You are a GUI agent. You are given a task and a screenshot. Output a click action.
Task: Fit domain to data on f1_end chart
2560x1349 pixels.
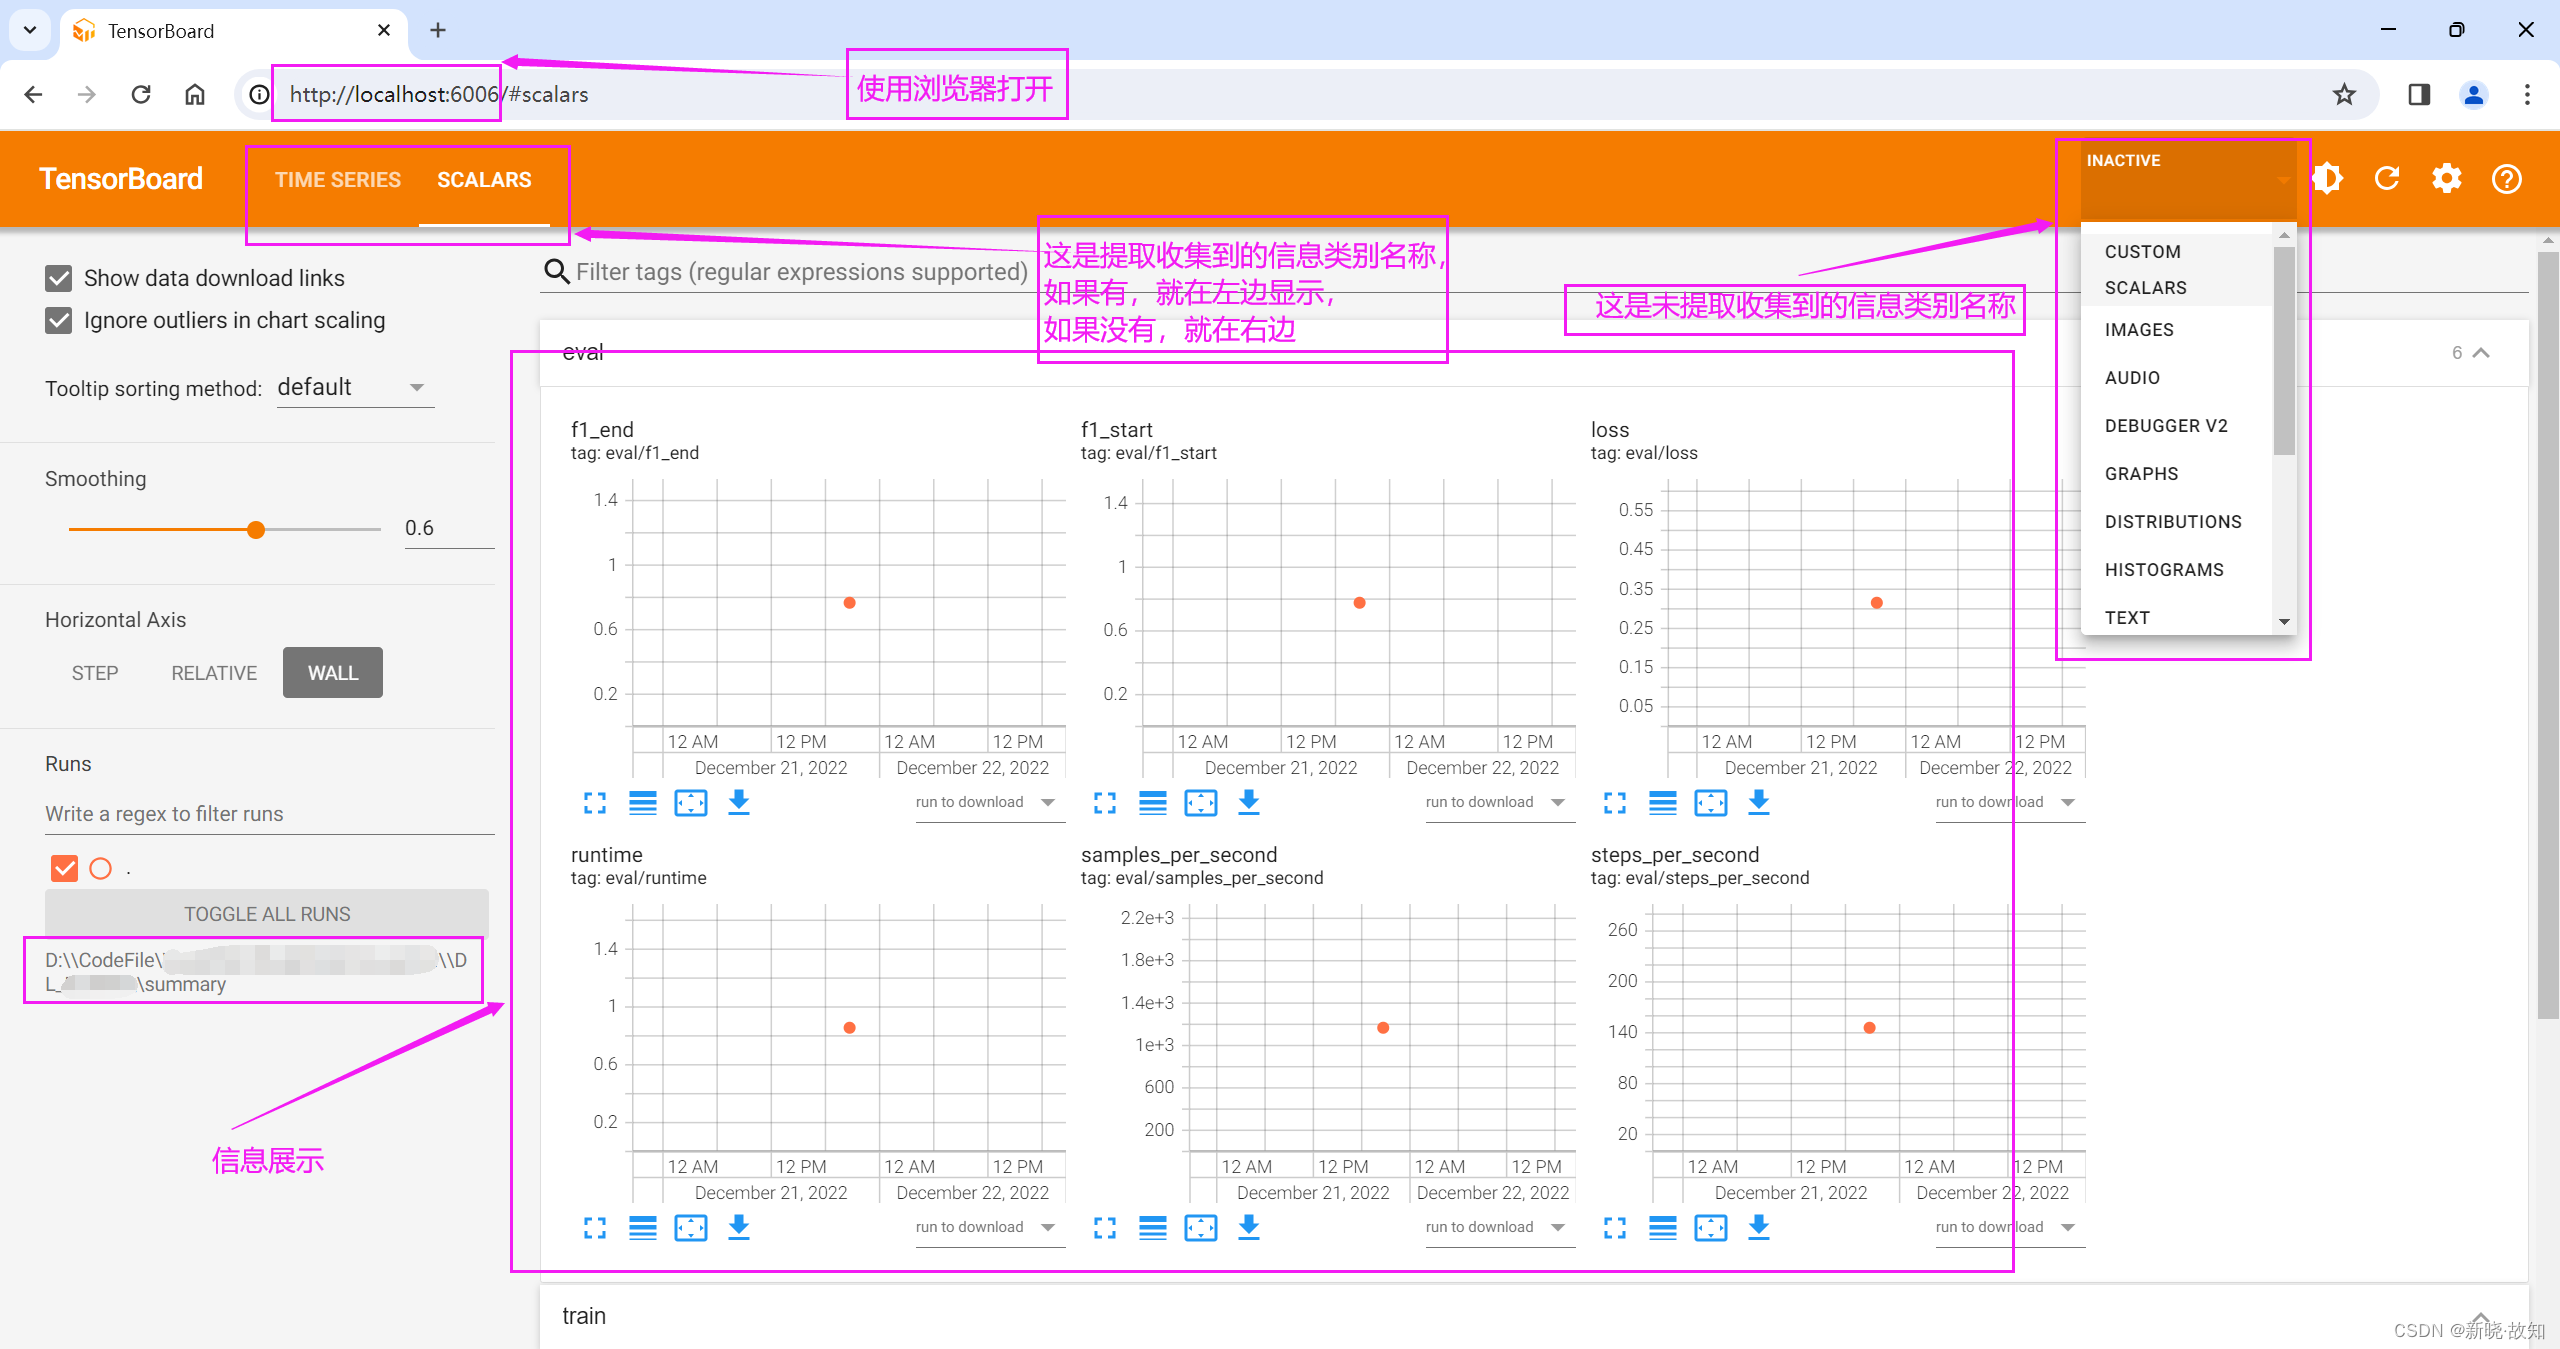(x=691, y=802)
